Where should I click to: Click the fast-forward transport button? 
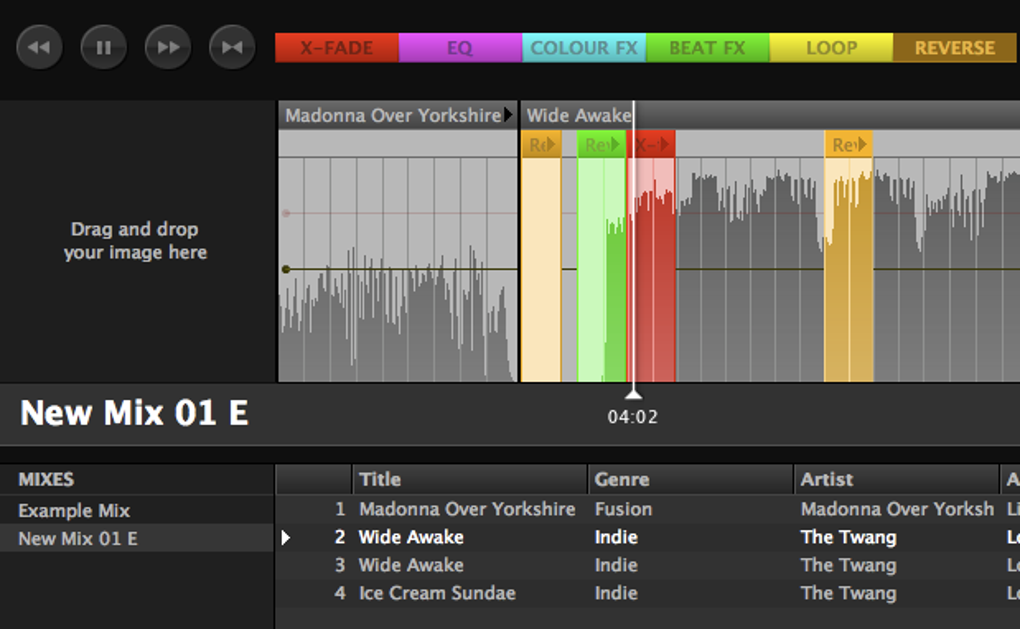pos(168,47)
